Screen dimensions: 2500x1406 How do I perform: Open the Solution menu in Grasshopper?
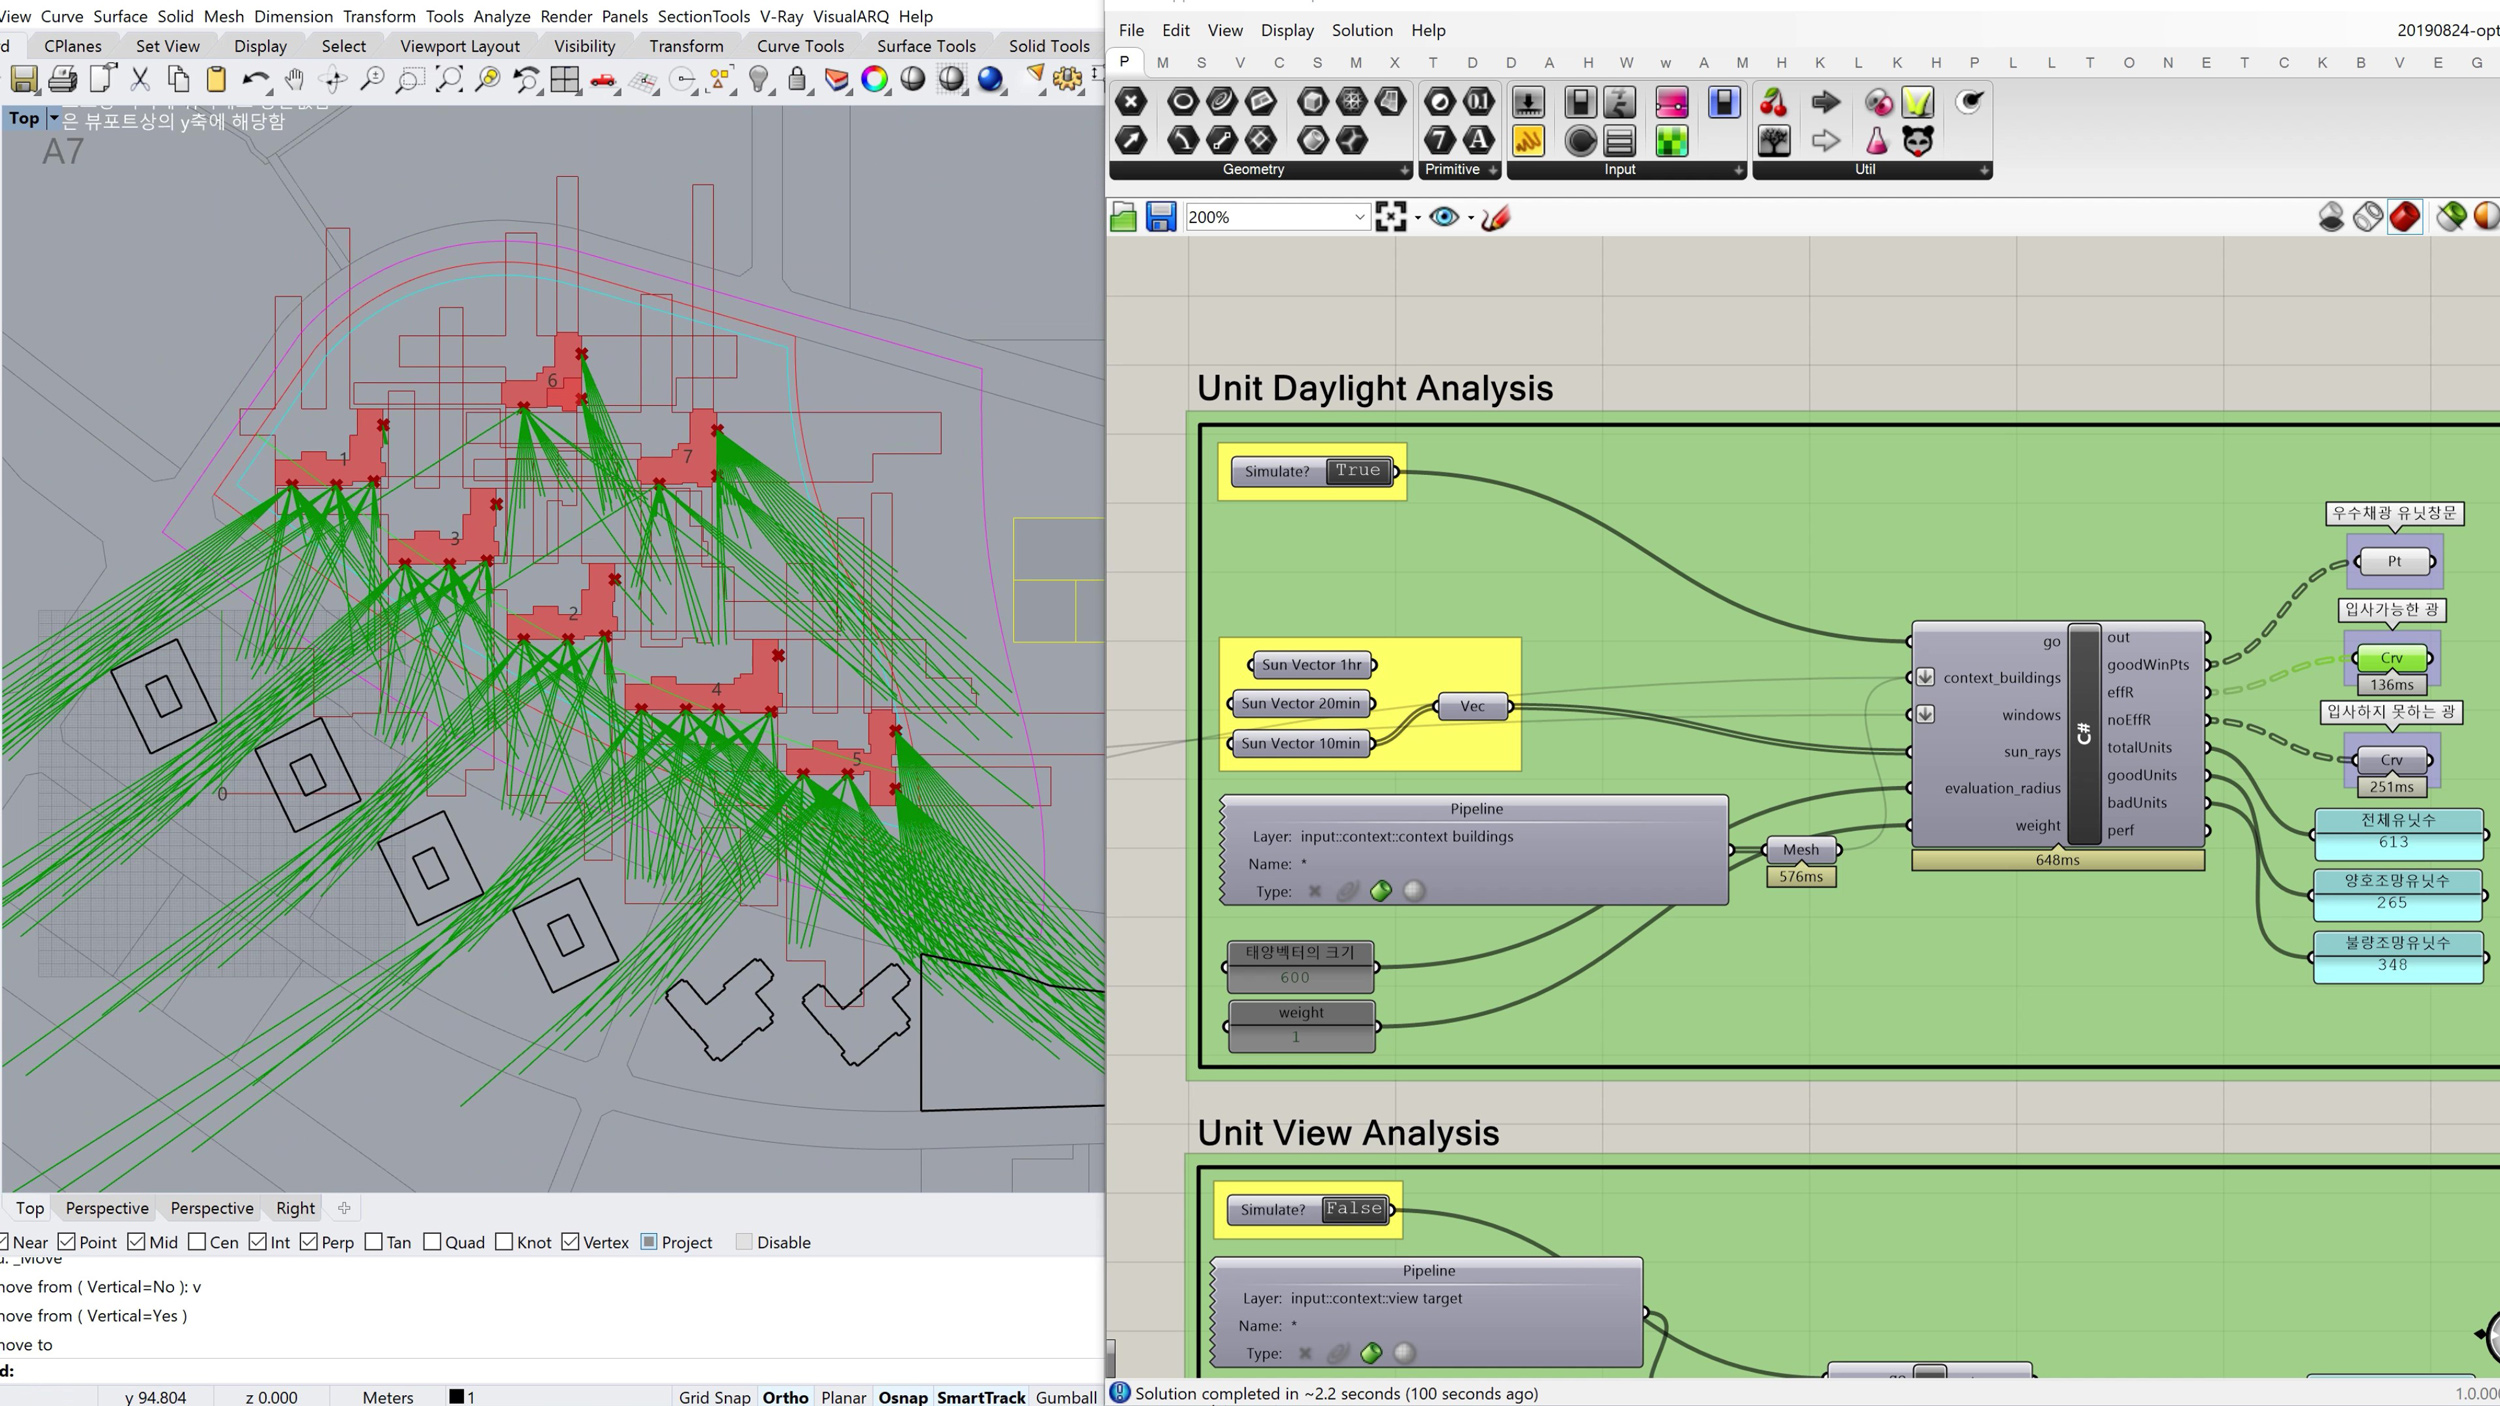1362,30
